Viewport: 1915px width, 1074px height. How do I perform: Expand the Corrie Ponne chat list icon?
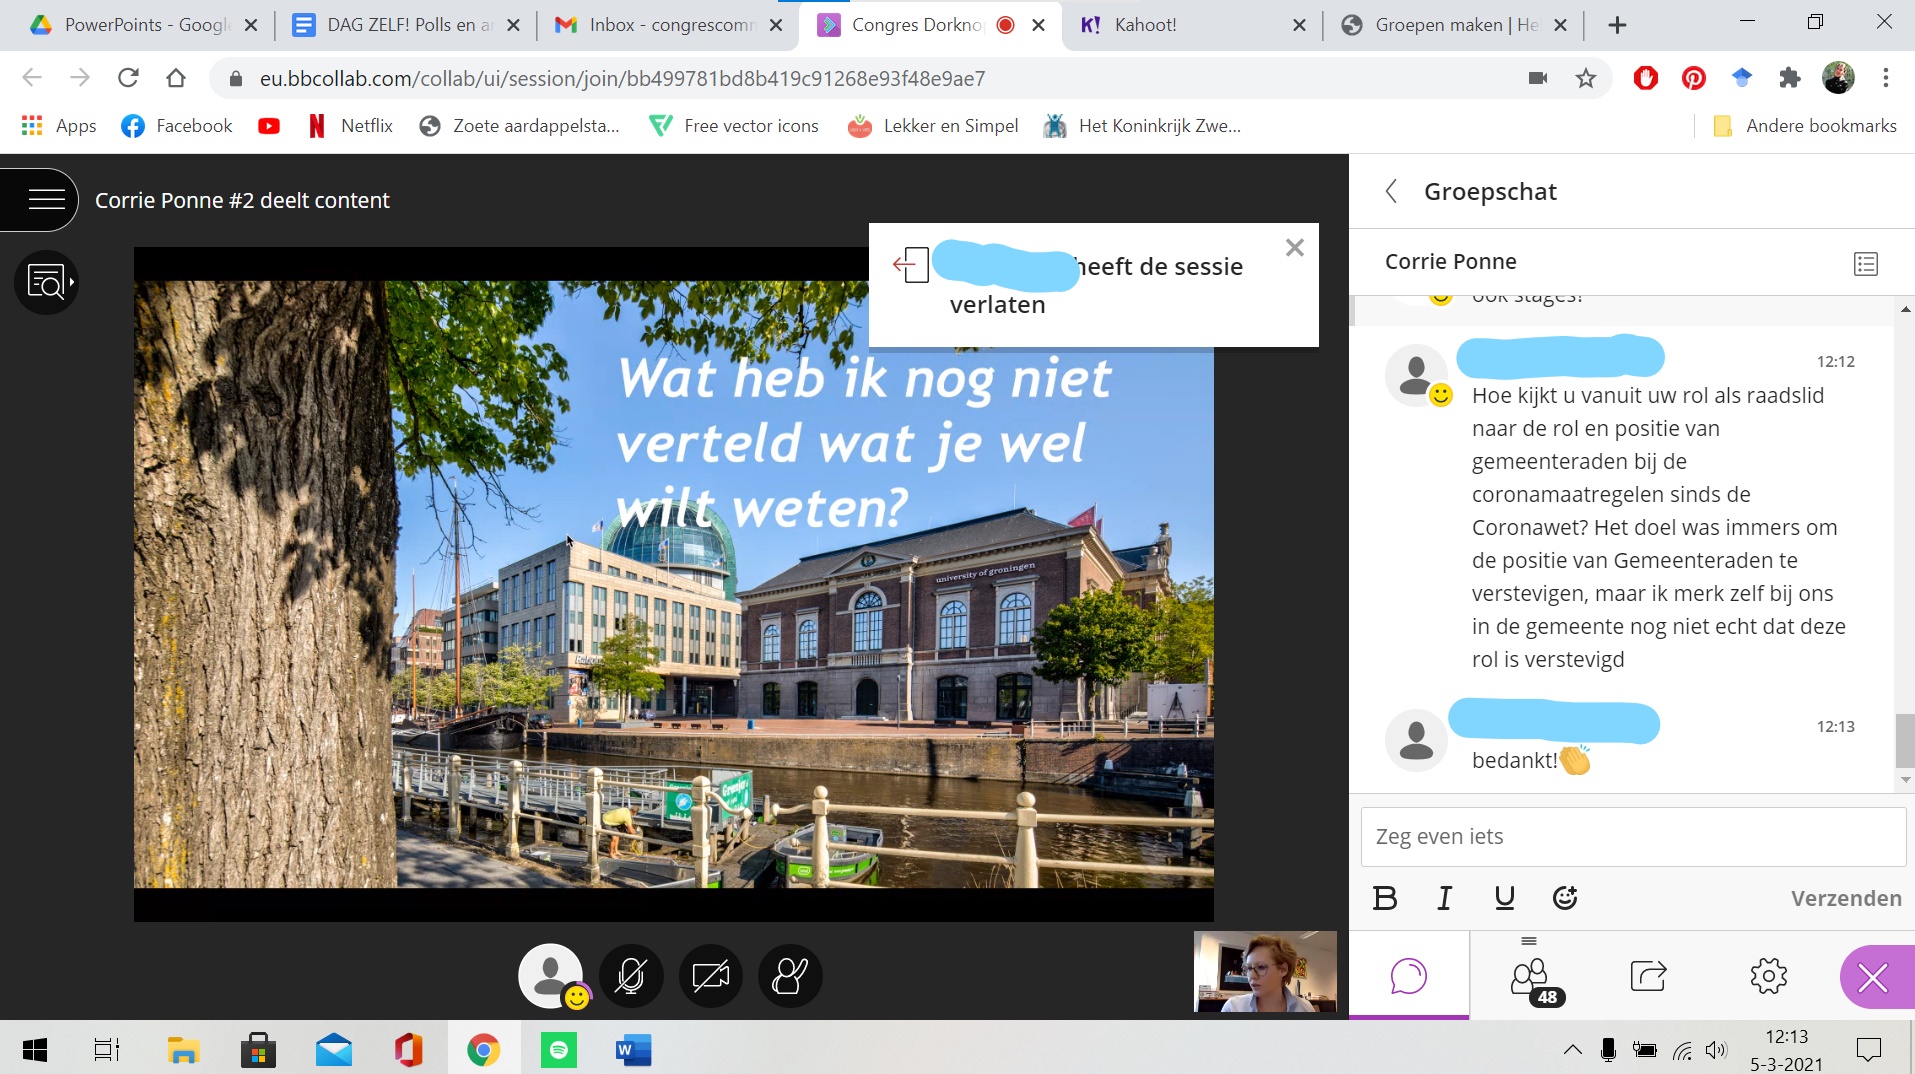(1865, 263)
